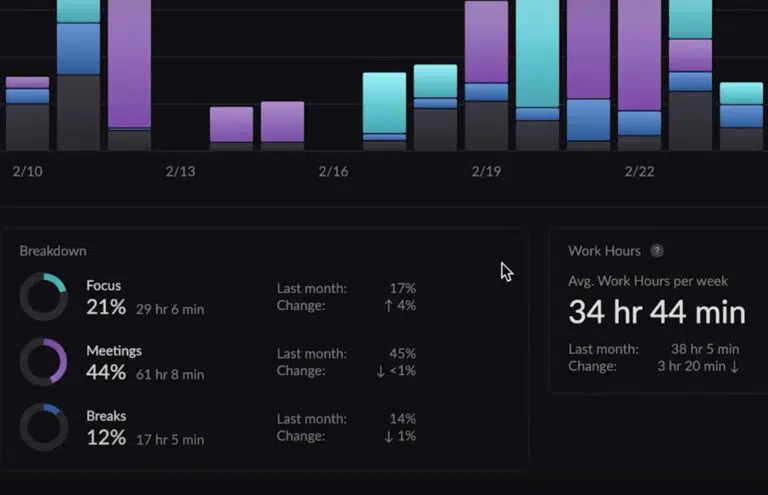
Task: Click the Focus donut chart icon
Action: click(x=44, y=297)
